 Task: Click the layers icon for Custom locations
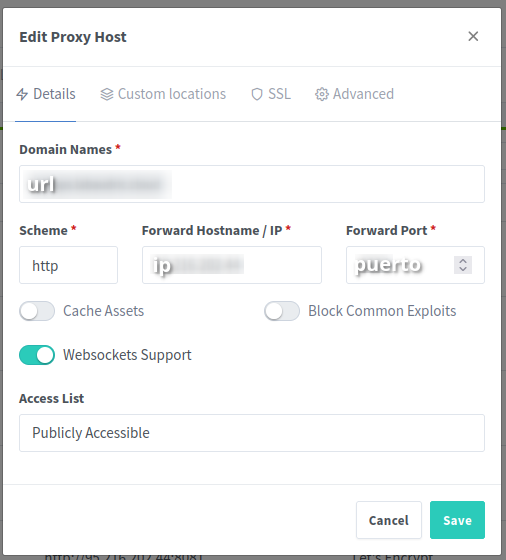click(x=107, y=94)
